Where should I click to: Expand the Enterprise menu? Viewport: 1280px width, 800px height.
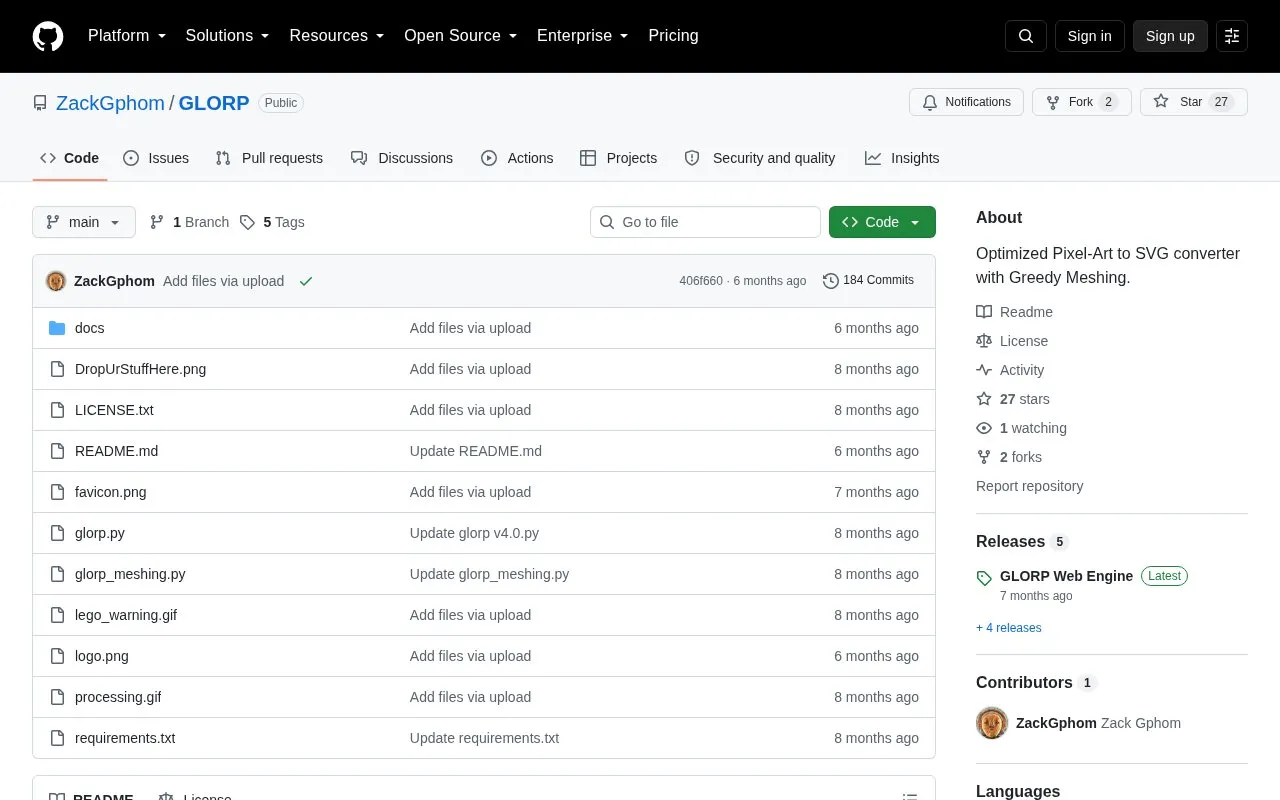pyautogui.click(x=583, y=36)
